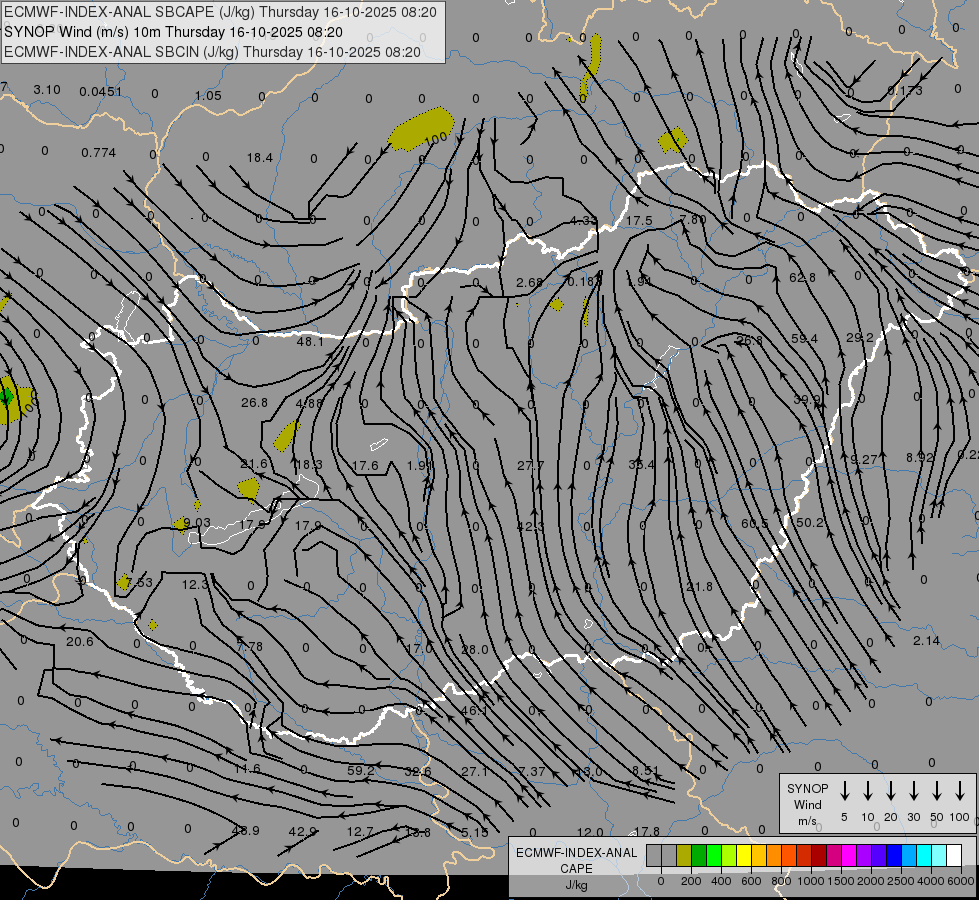Click the green CAPE spot at left edge
Screen dimensions: 979x900
pyautogui.click(x=7, y=397)
